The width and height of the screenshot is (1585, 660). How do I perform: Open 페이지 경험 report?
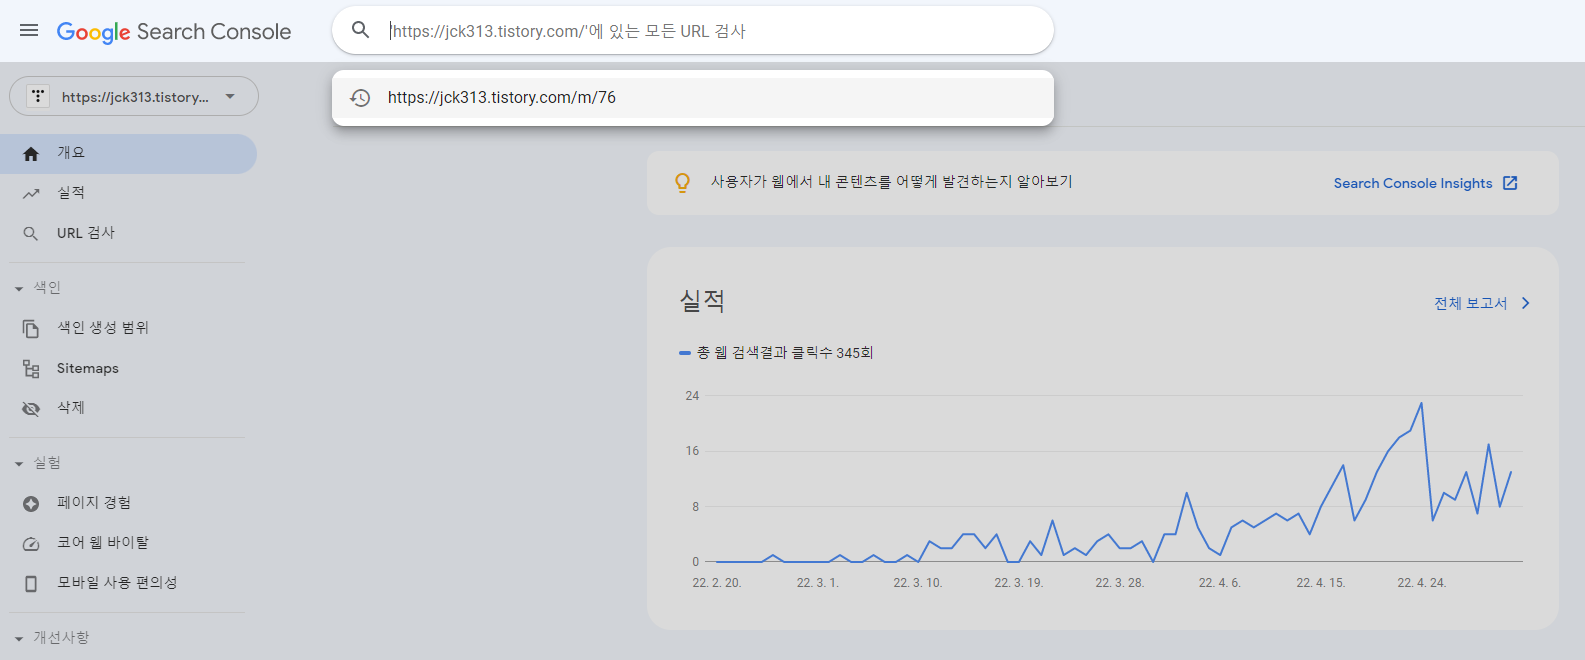pos(128,503)
